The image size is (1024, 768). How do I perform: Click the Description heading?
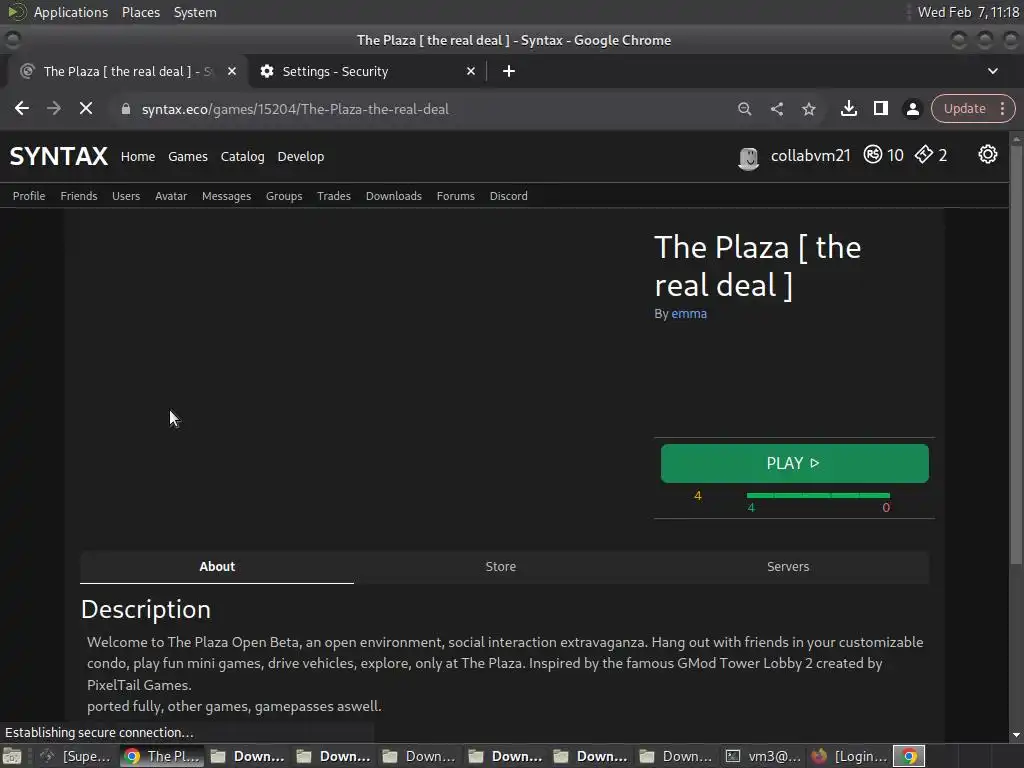tap(146, 609)
